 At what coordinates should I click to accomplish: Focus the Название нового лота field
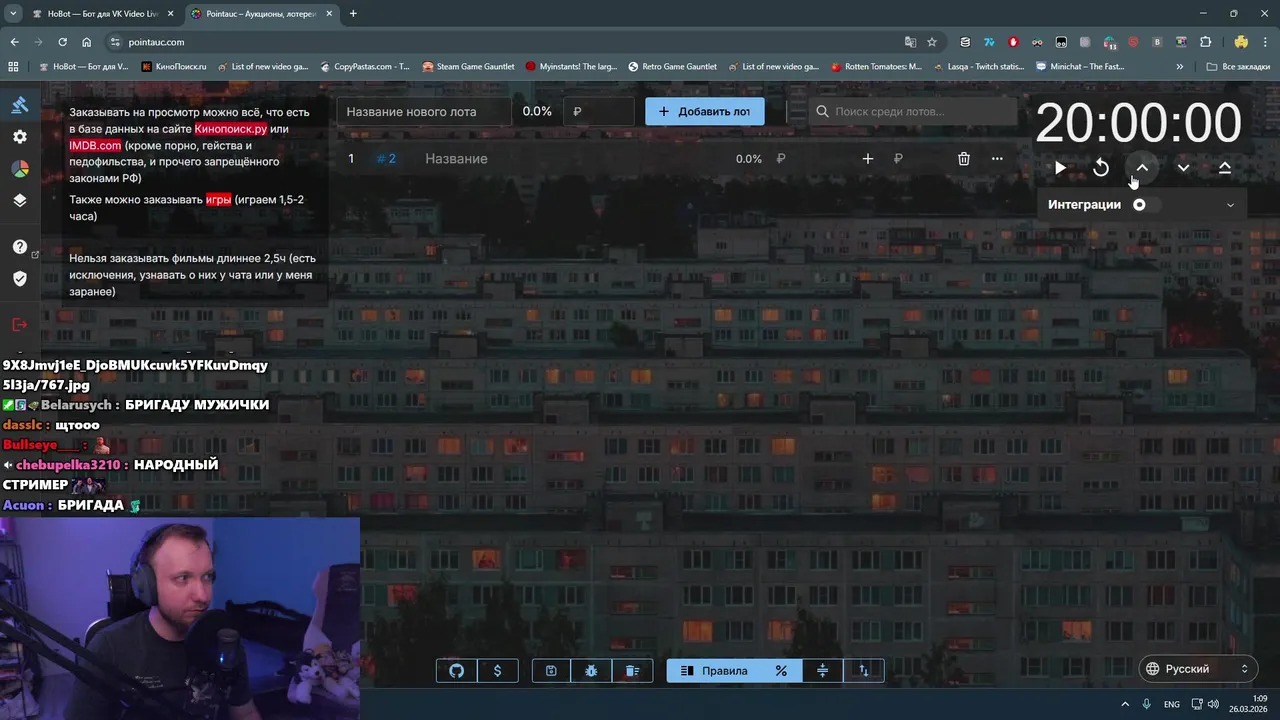coord(425,111)
